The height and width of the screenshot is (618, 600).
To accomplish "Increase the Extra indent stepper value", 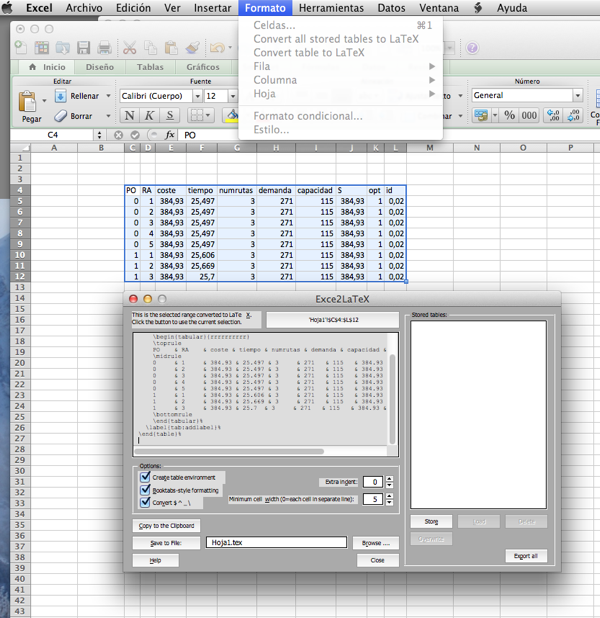I will click(389, 478).
